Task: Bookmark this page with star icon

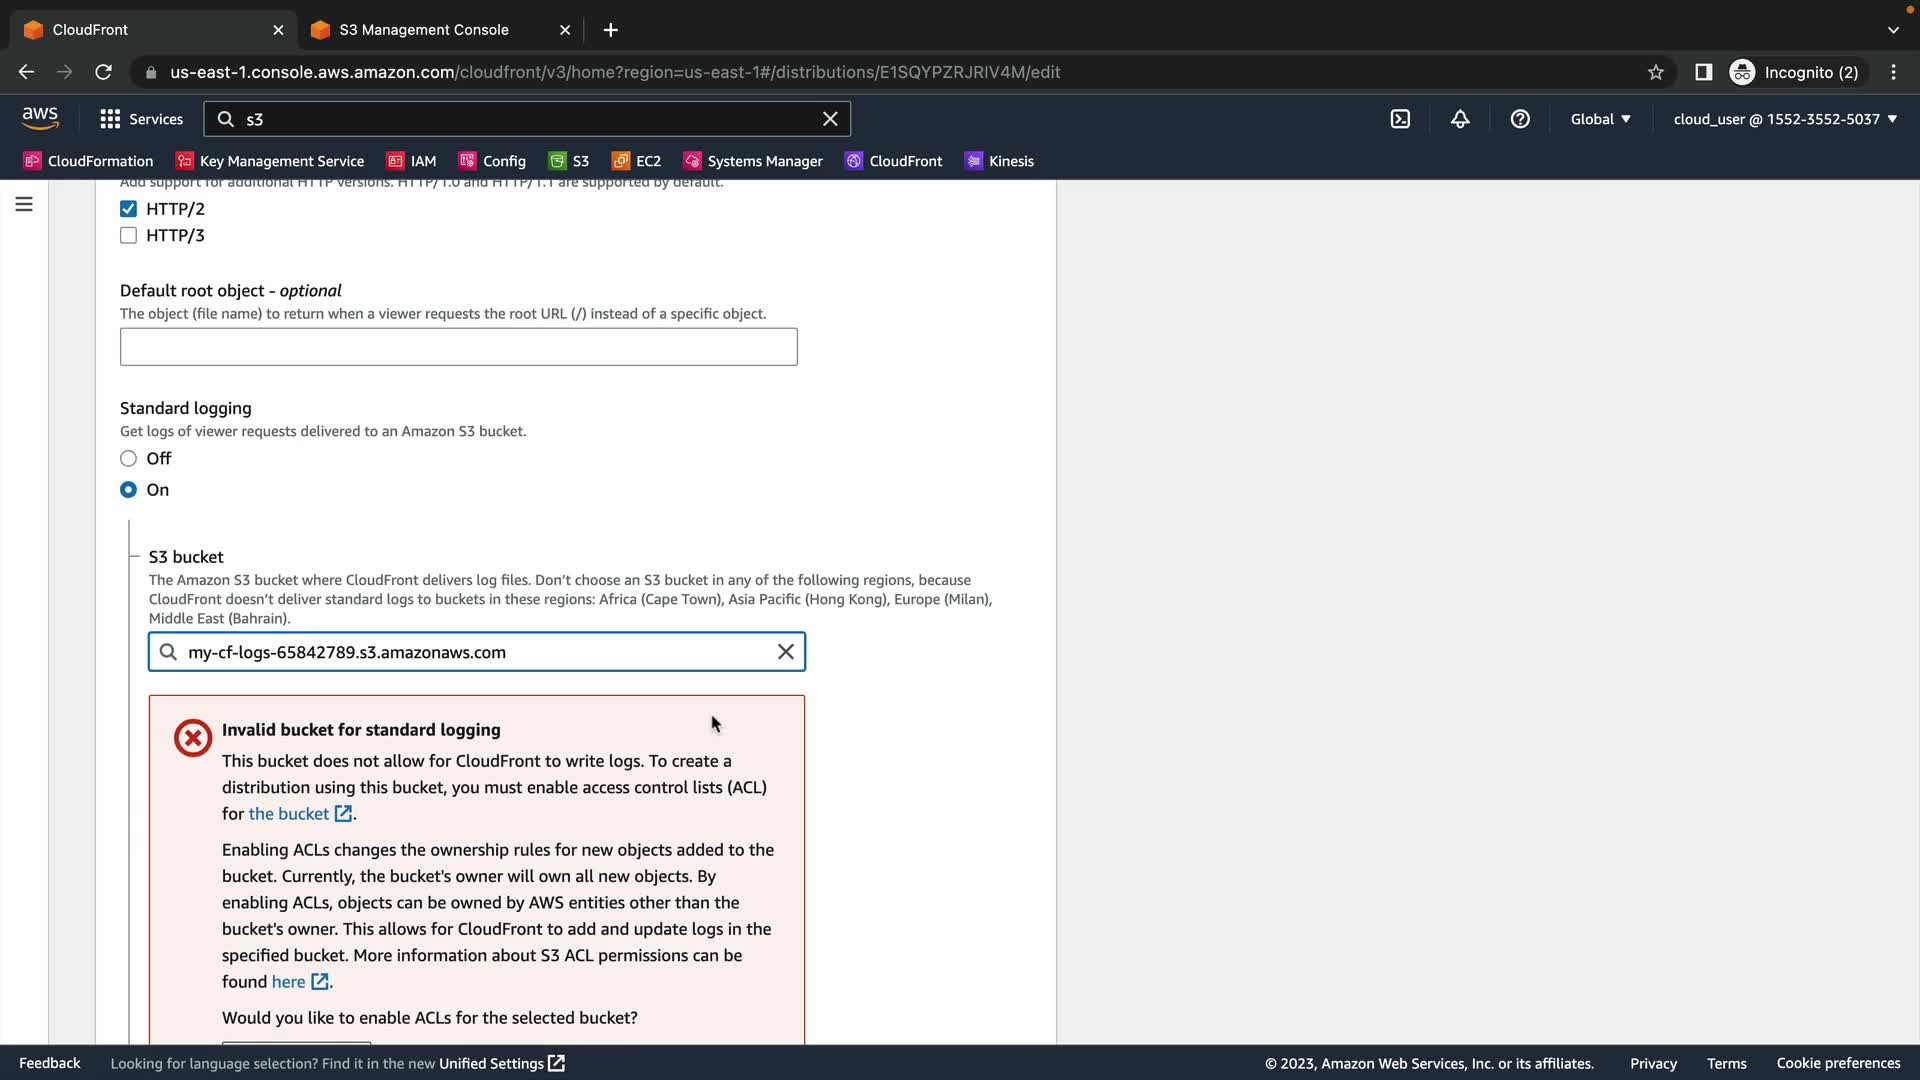Action: coord(1656,72)
